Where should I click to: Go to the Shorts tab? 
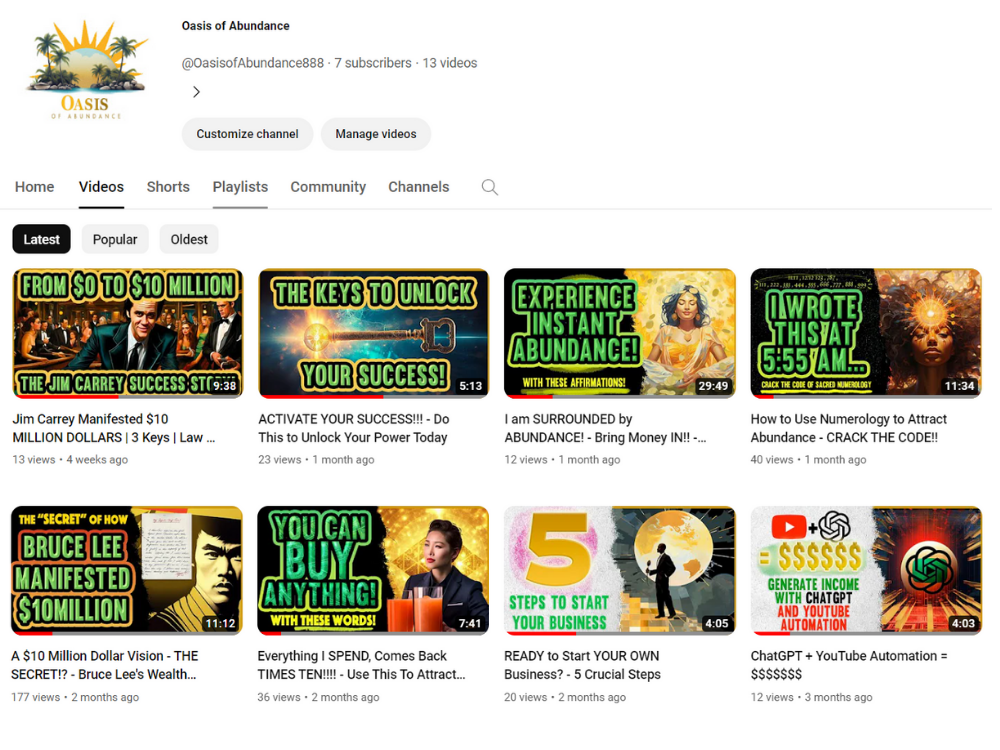(168, 187)
